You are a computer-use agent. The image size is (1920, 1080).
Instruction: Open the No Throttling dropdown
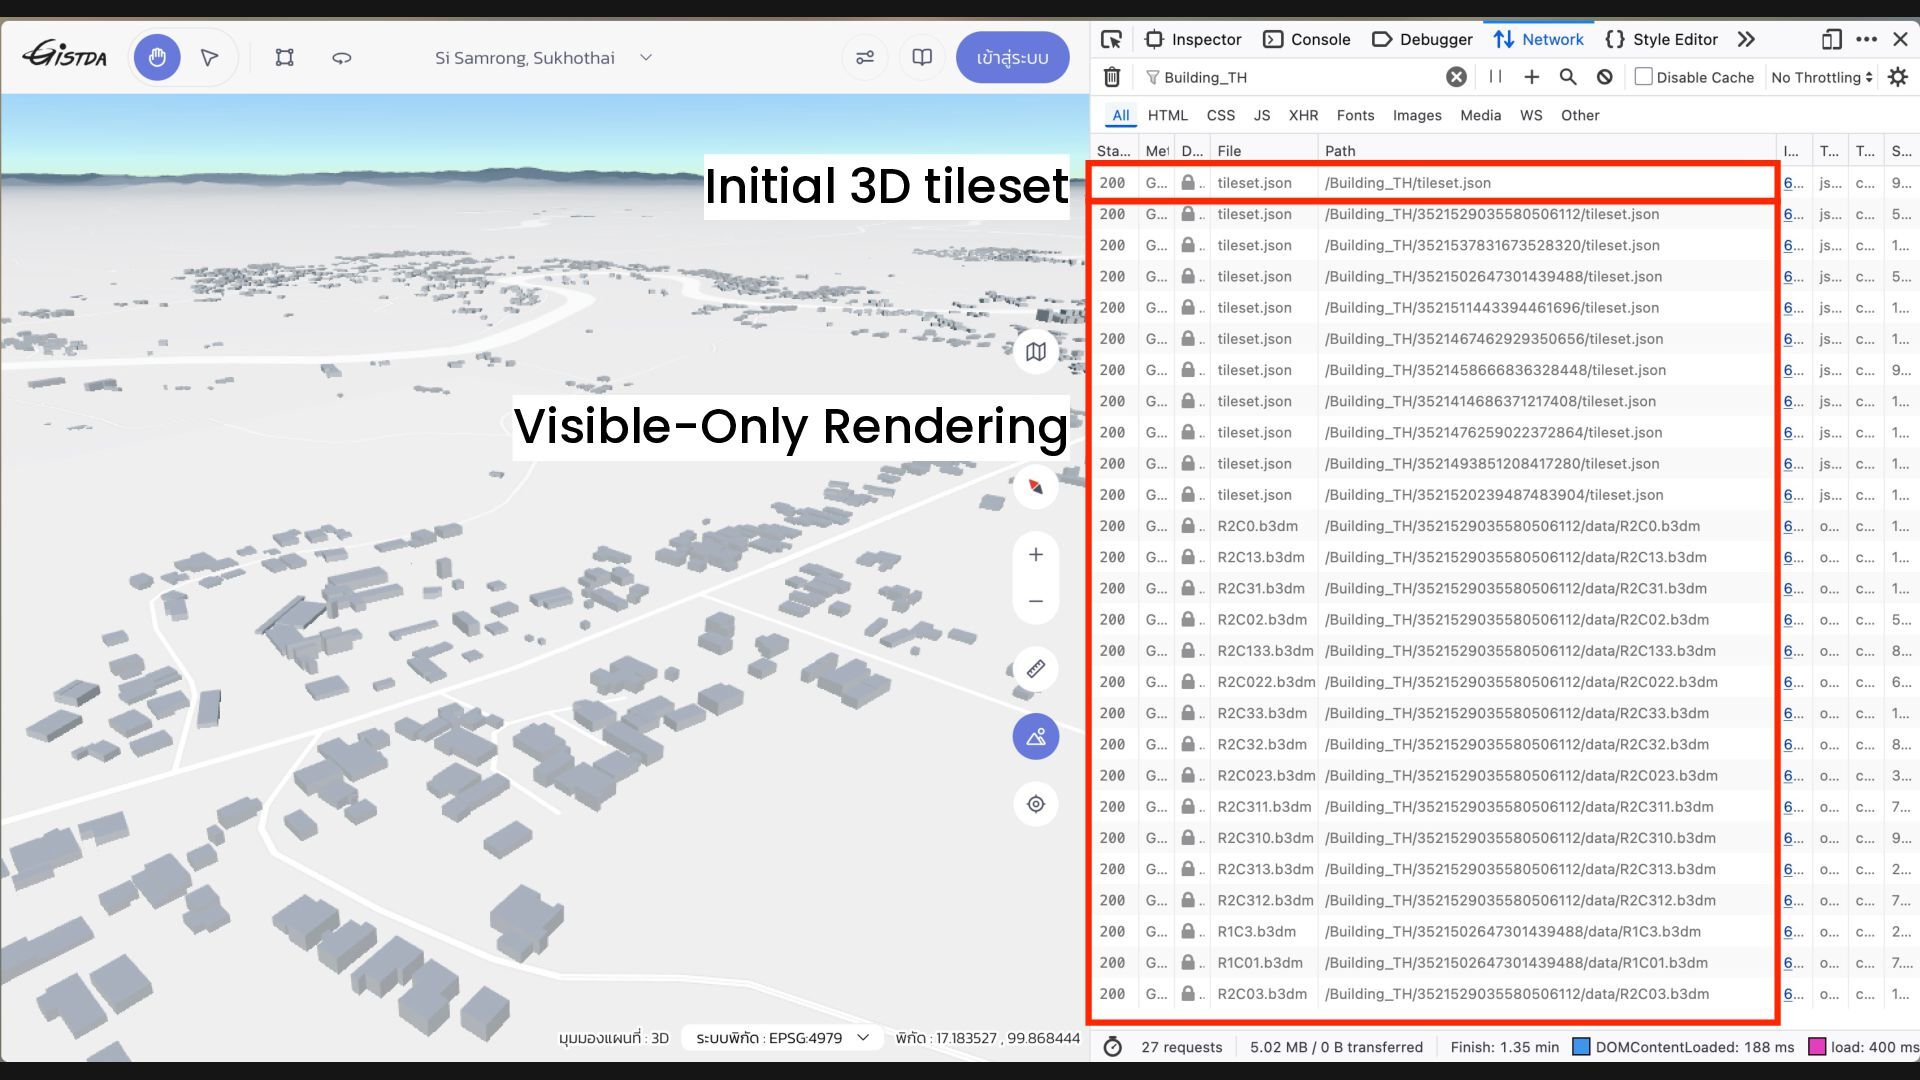1821,77
